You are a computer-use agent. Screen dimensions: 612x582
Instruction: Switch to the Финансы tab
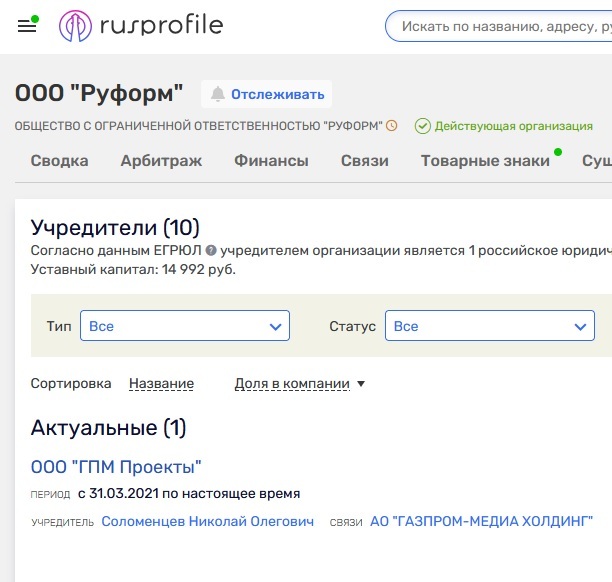point(271,161)
